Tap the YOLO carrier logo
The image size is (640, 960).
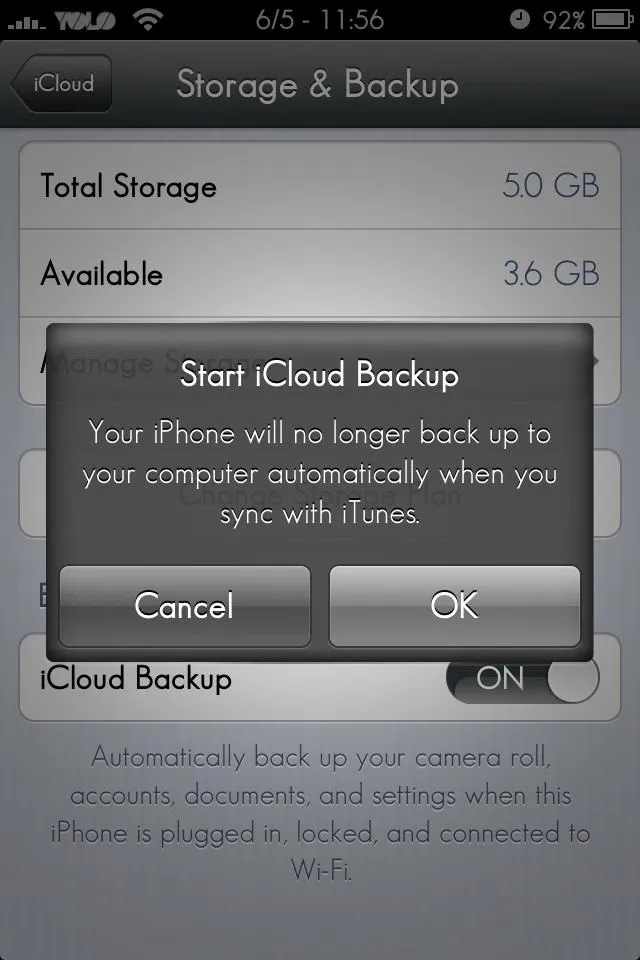point(86,21)
